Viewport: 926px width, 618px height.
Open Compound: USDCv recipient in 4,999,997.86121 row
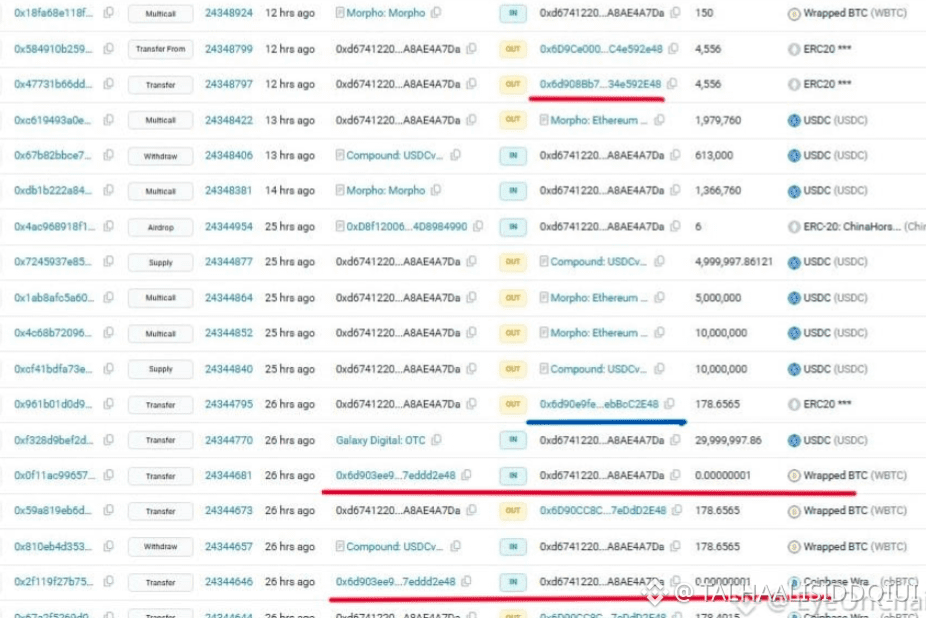[x=598, y=261]
